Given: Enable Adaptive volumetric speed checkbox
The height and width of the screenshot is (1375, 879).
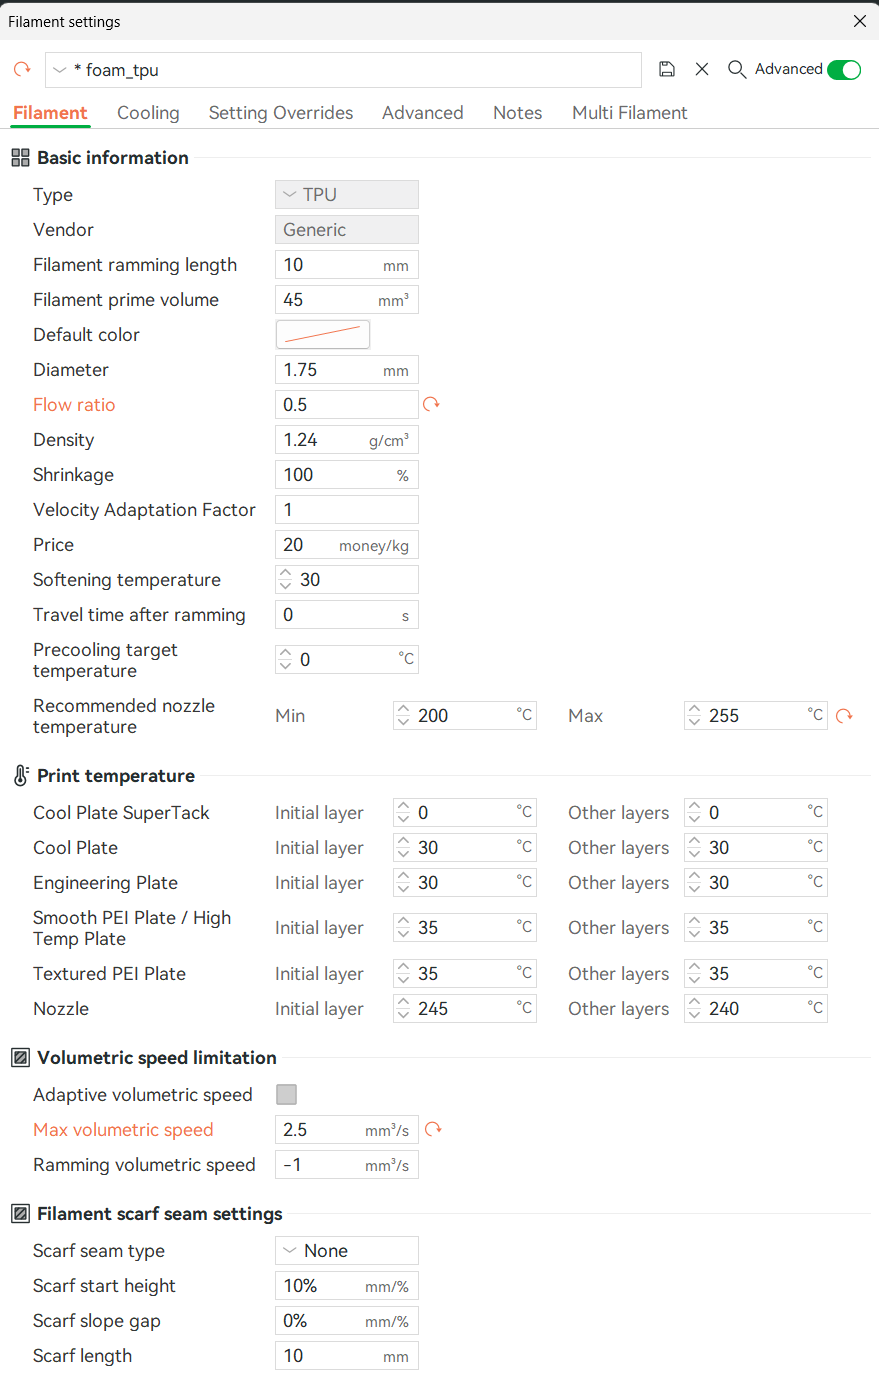Looking at the screenshot, I should pyautogui.click(x=287, y=1094).
